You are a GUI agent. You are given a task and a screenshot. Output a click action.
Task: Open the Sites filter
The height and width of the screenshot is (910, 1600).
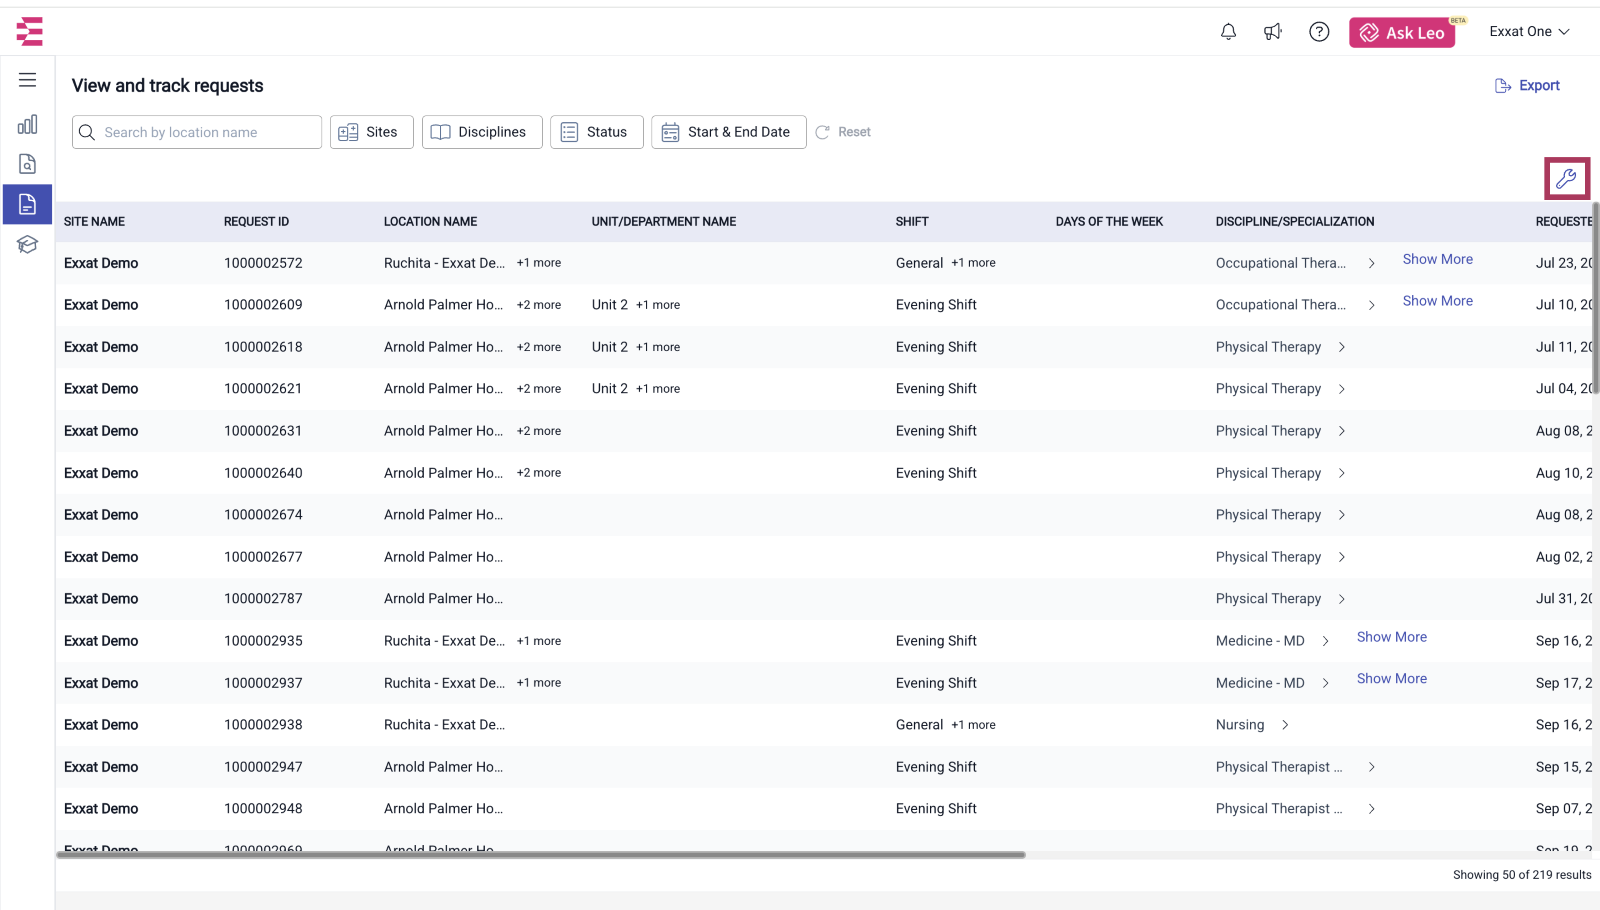[x=371, y=132]
